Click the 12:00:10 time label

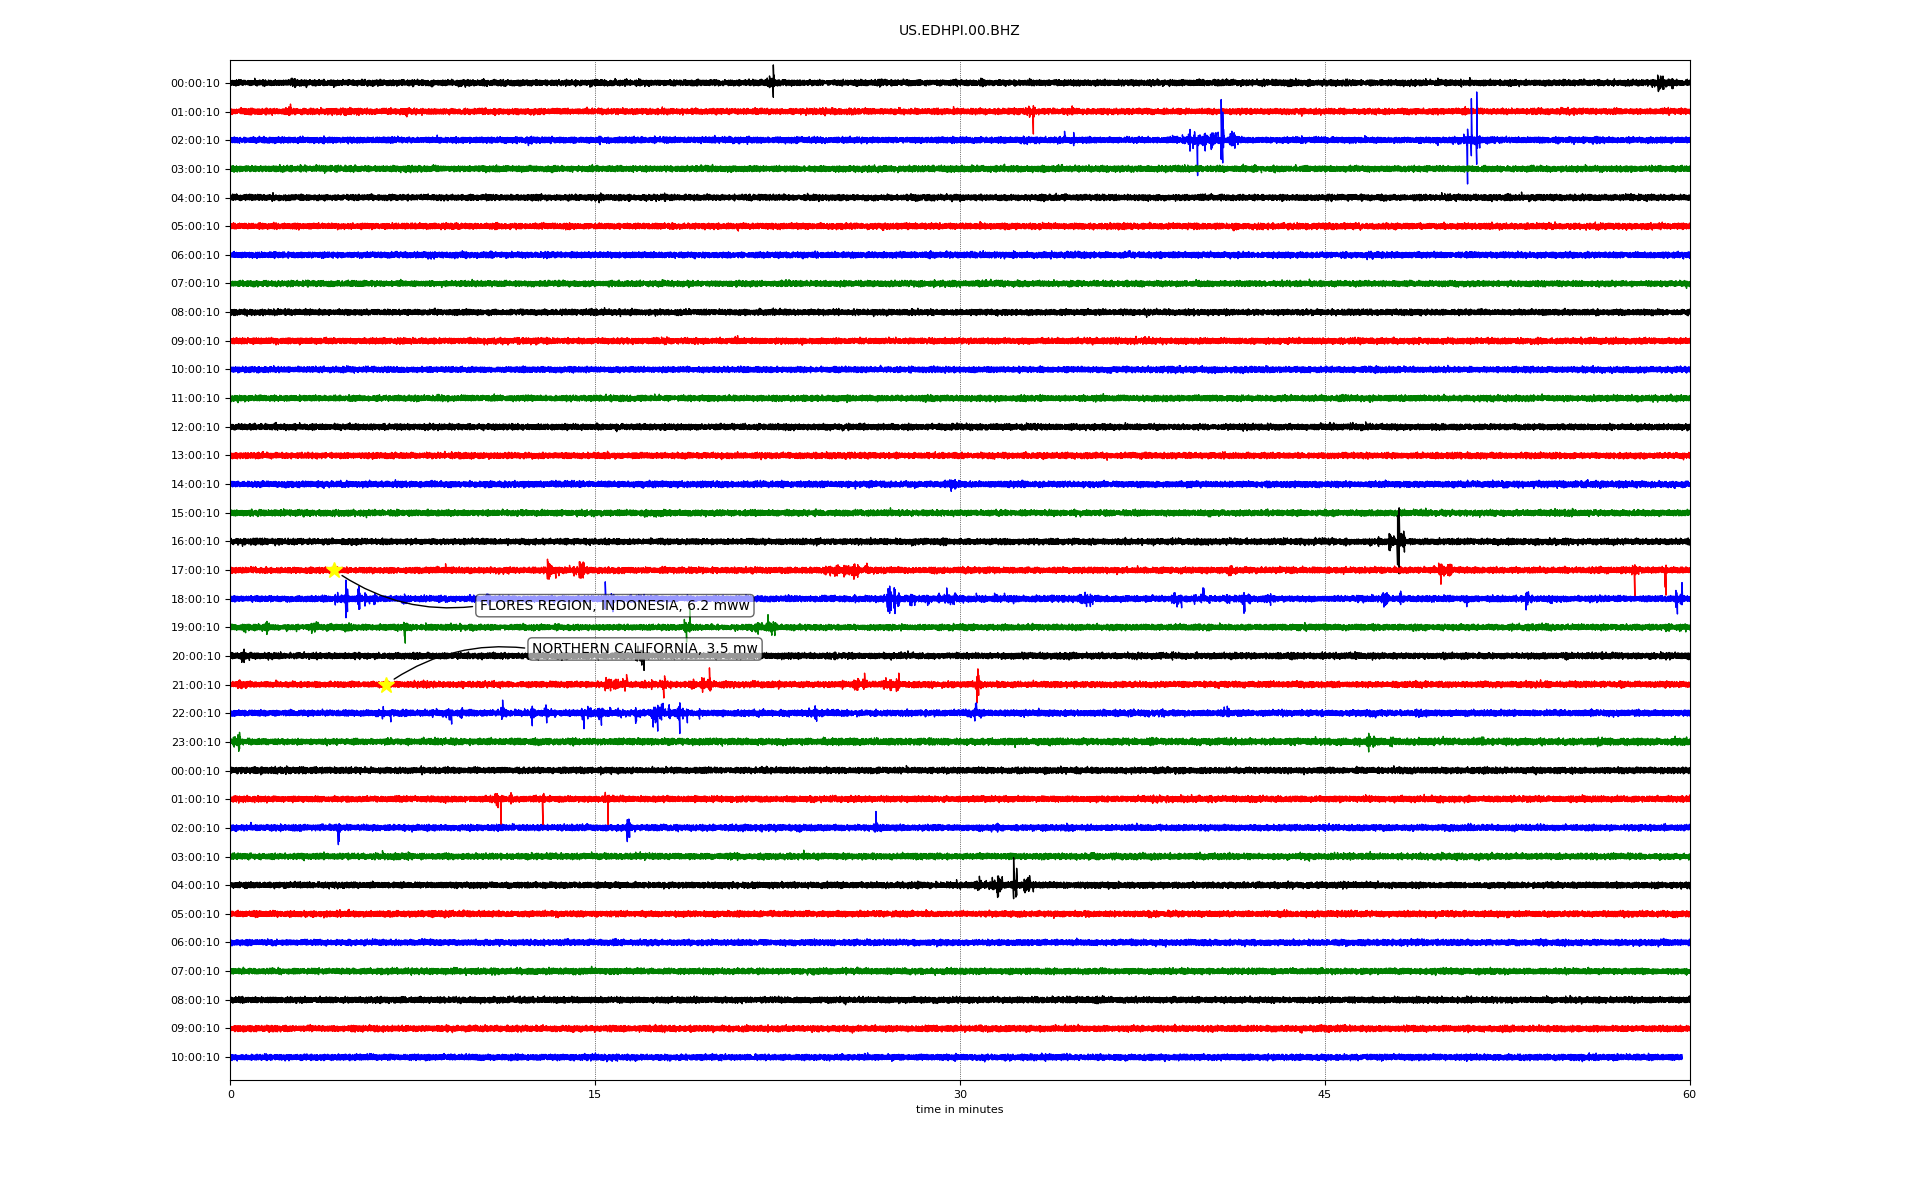click(x=195, y=428)
